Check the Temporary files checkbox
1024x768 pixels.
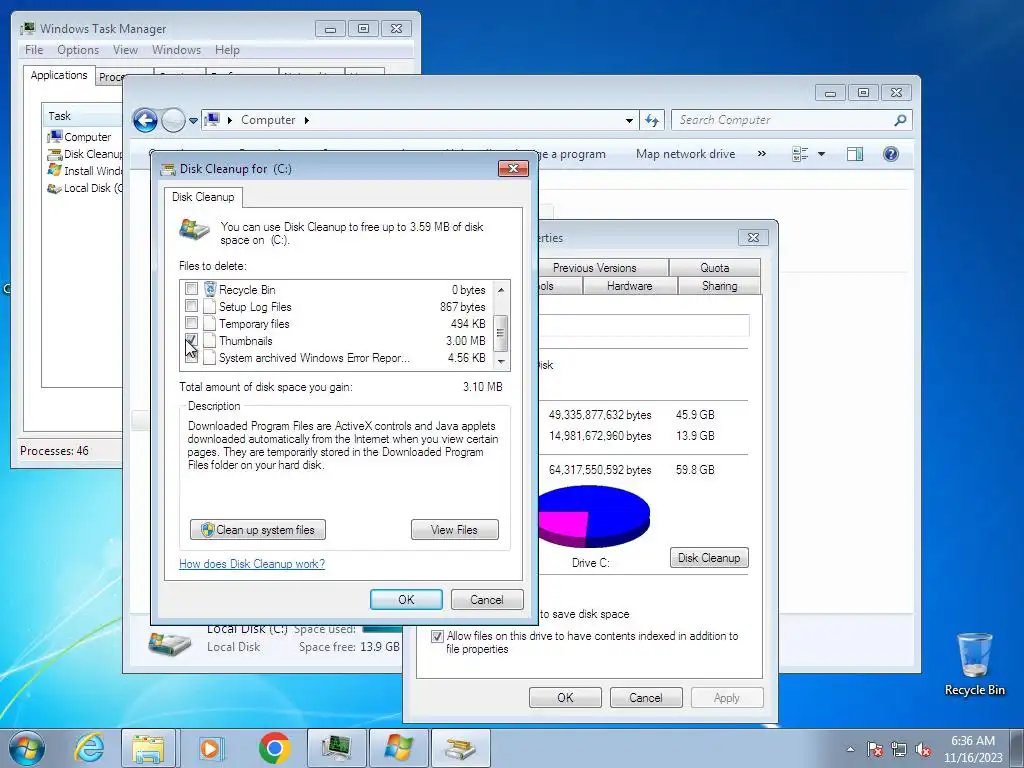[191, 323]
